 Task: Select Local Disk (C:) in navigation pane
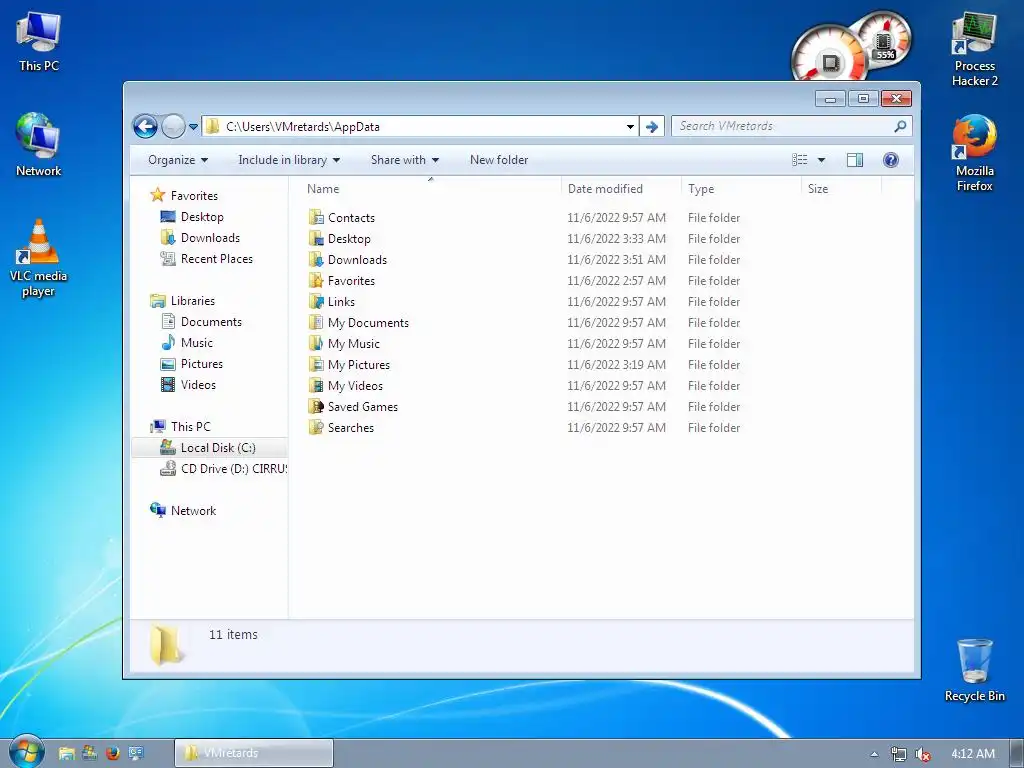coord(208,447)
